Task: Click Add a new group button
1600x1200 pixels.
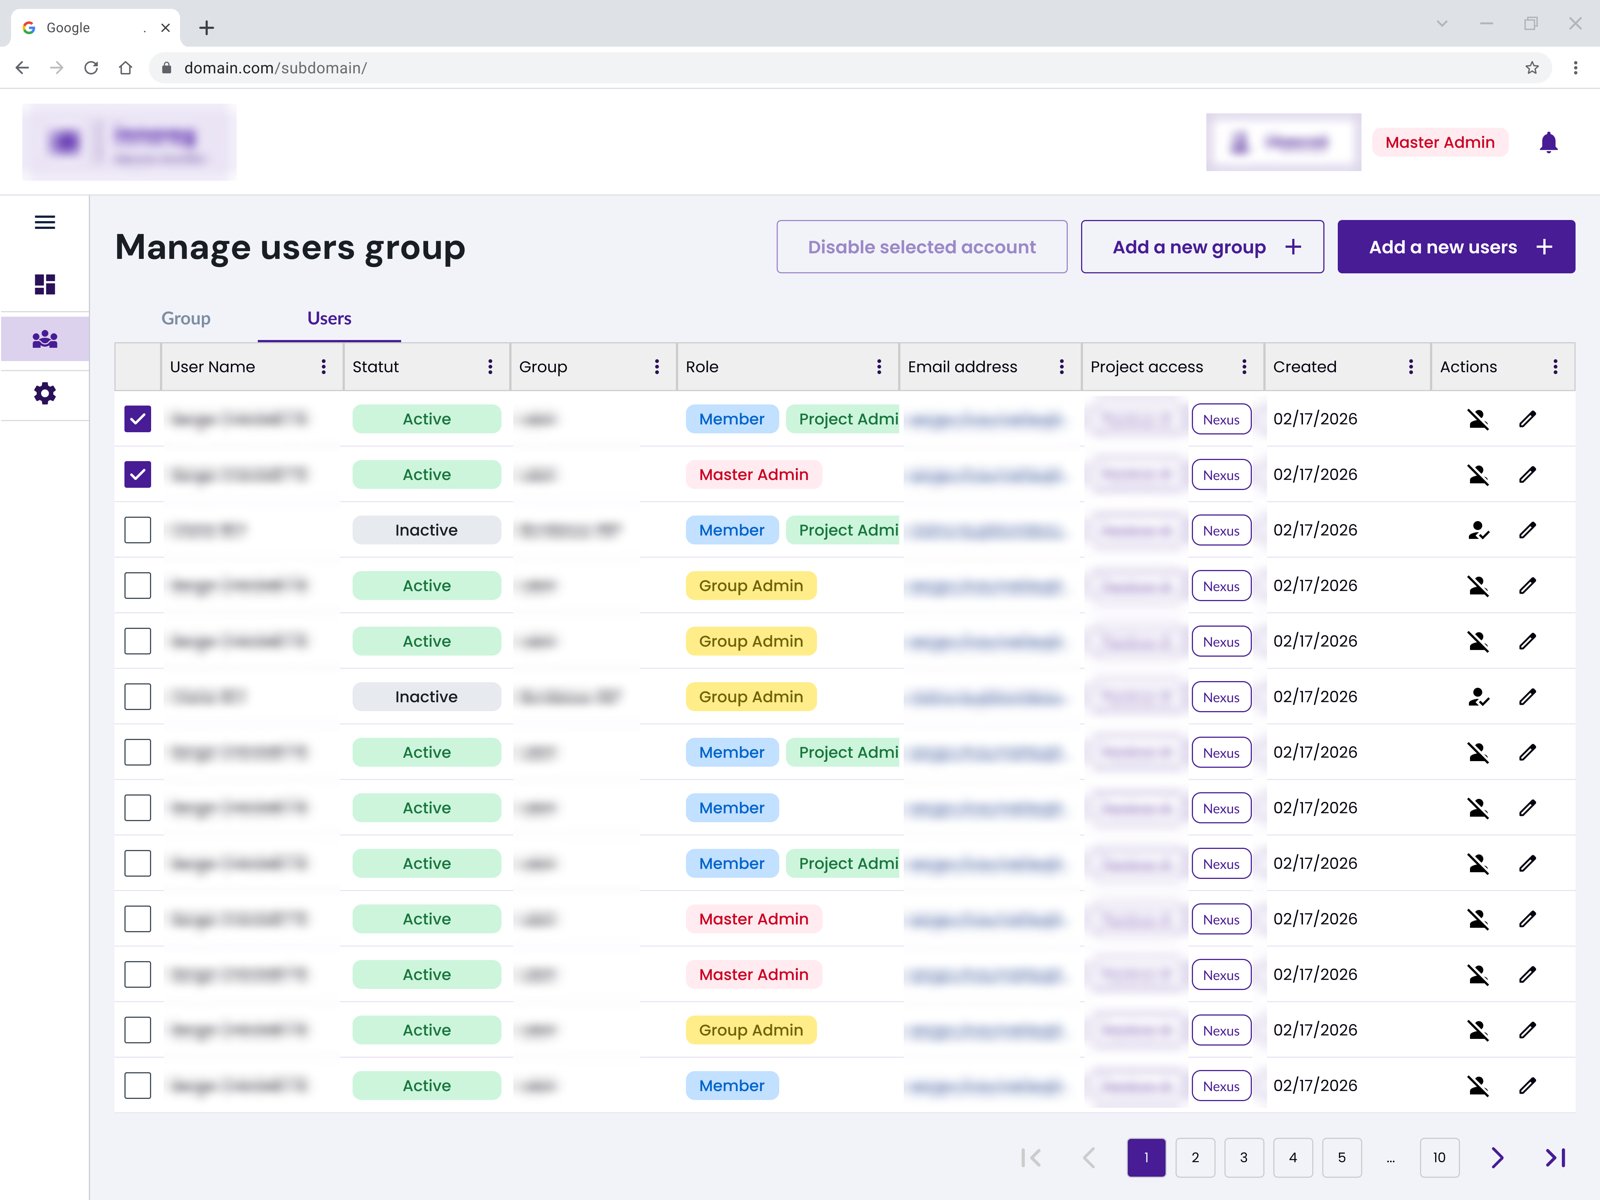Action: coord(1203,247)
